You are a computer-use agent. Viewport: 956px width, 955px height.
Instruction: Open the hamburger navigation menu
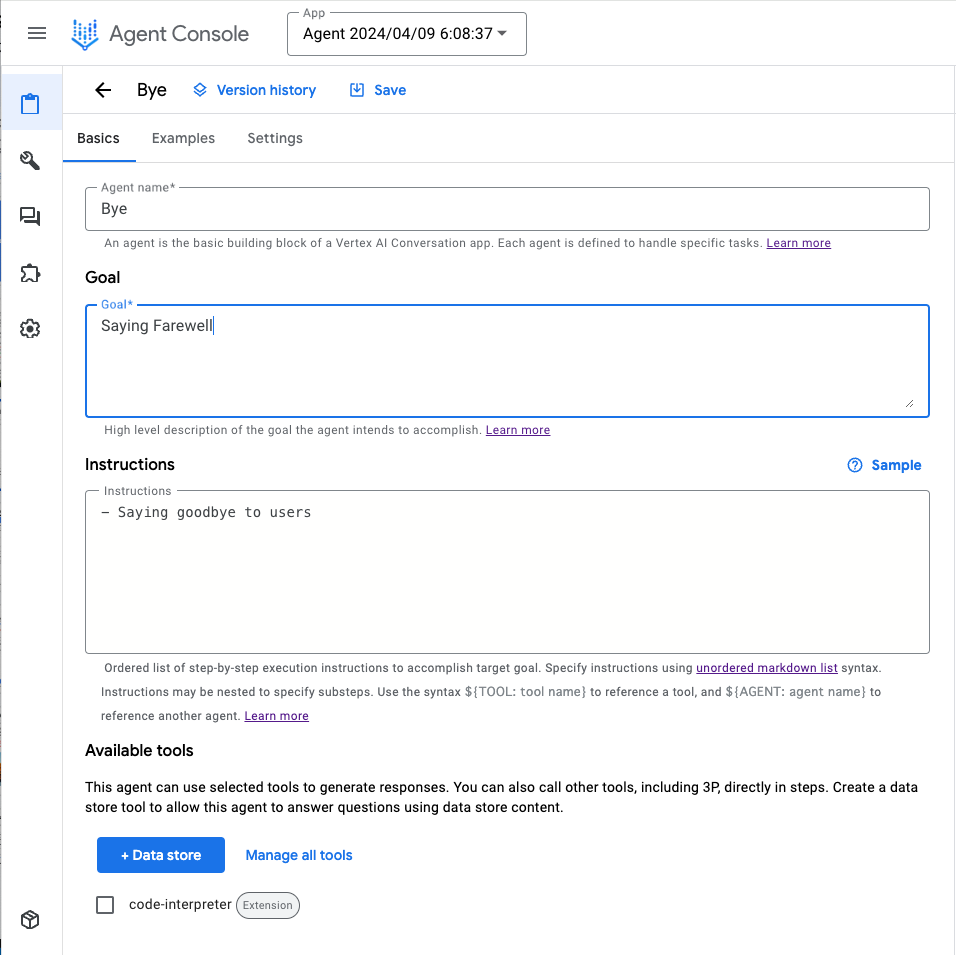(x=37, y=33)
